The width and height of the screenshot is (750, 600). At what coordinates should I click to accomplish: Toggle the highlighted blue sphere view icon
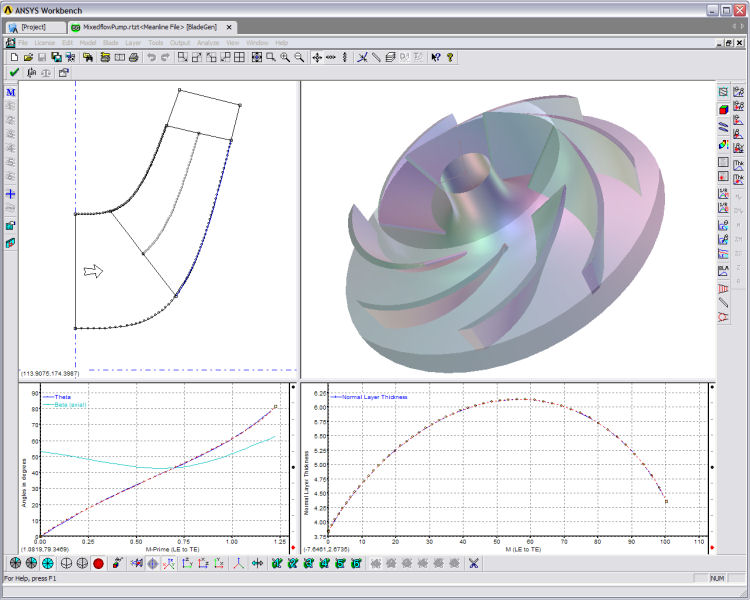[153, 564]
